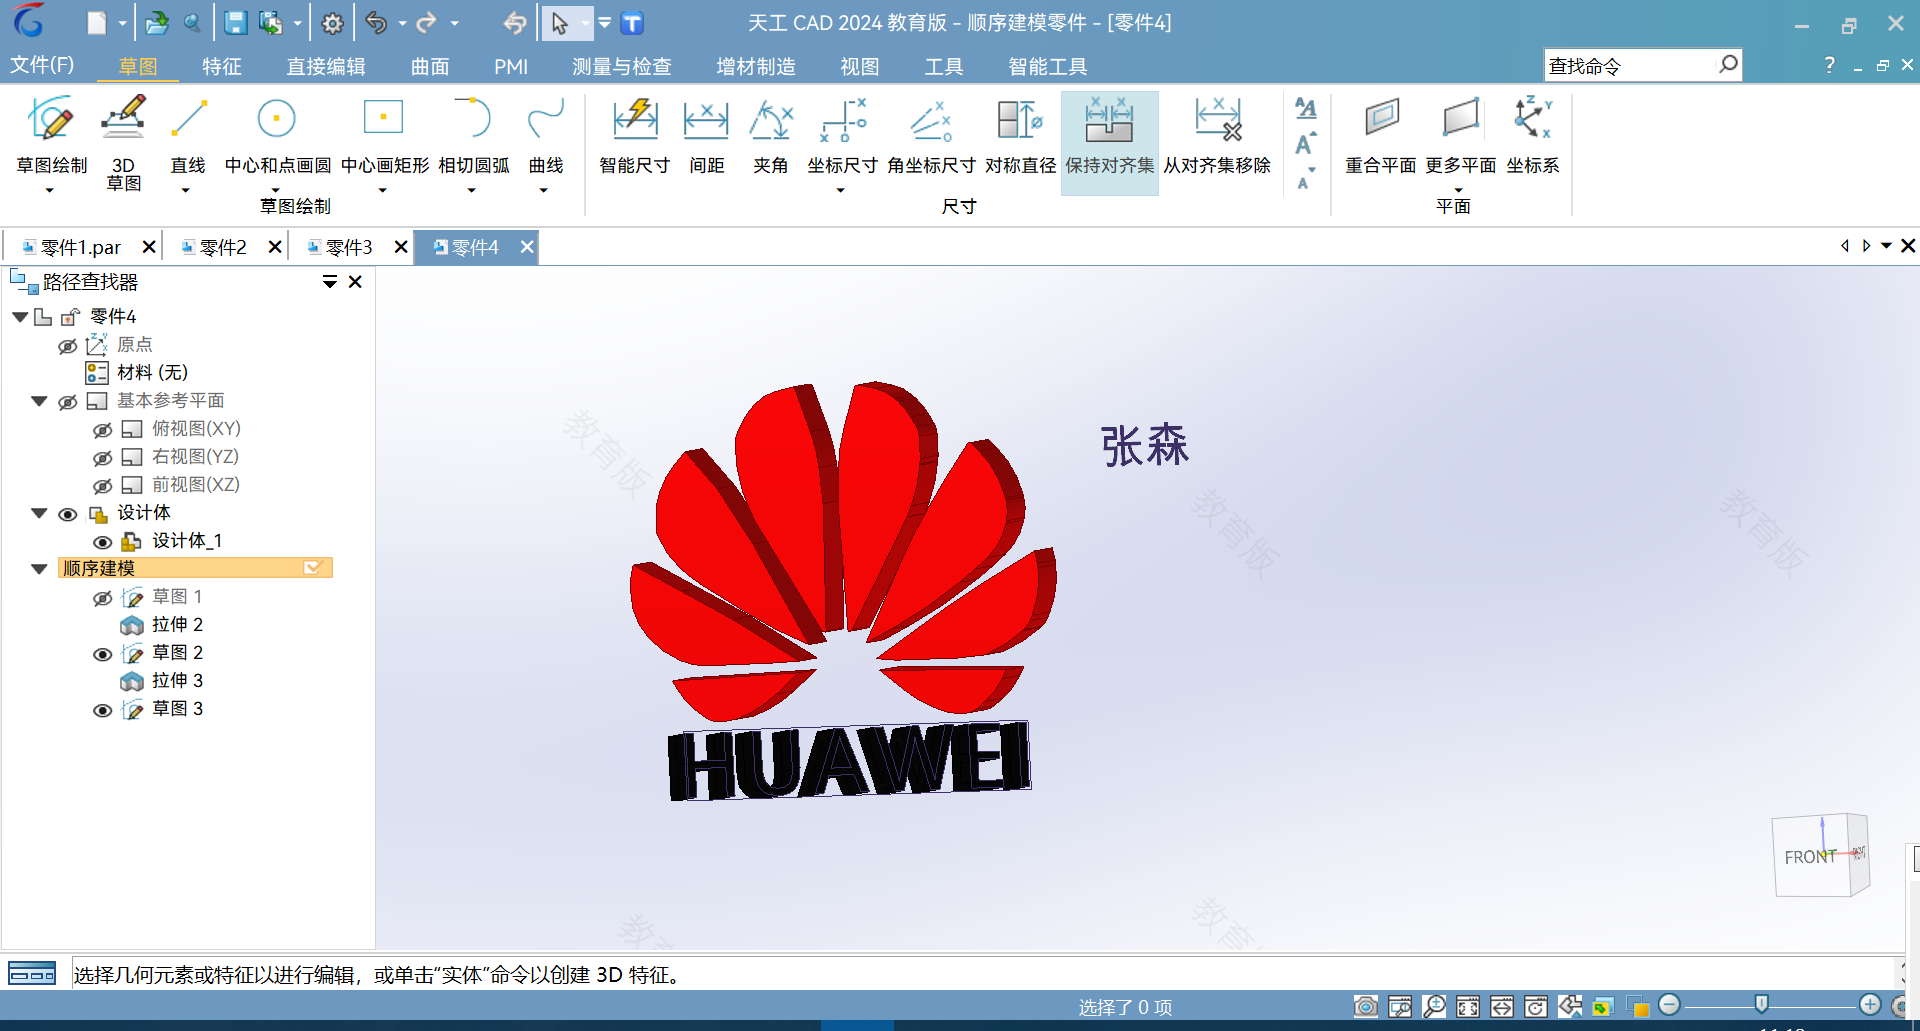Close the 零件3 document tab
Viewport: 1920px width, 1031px height.
[401, 247]
